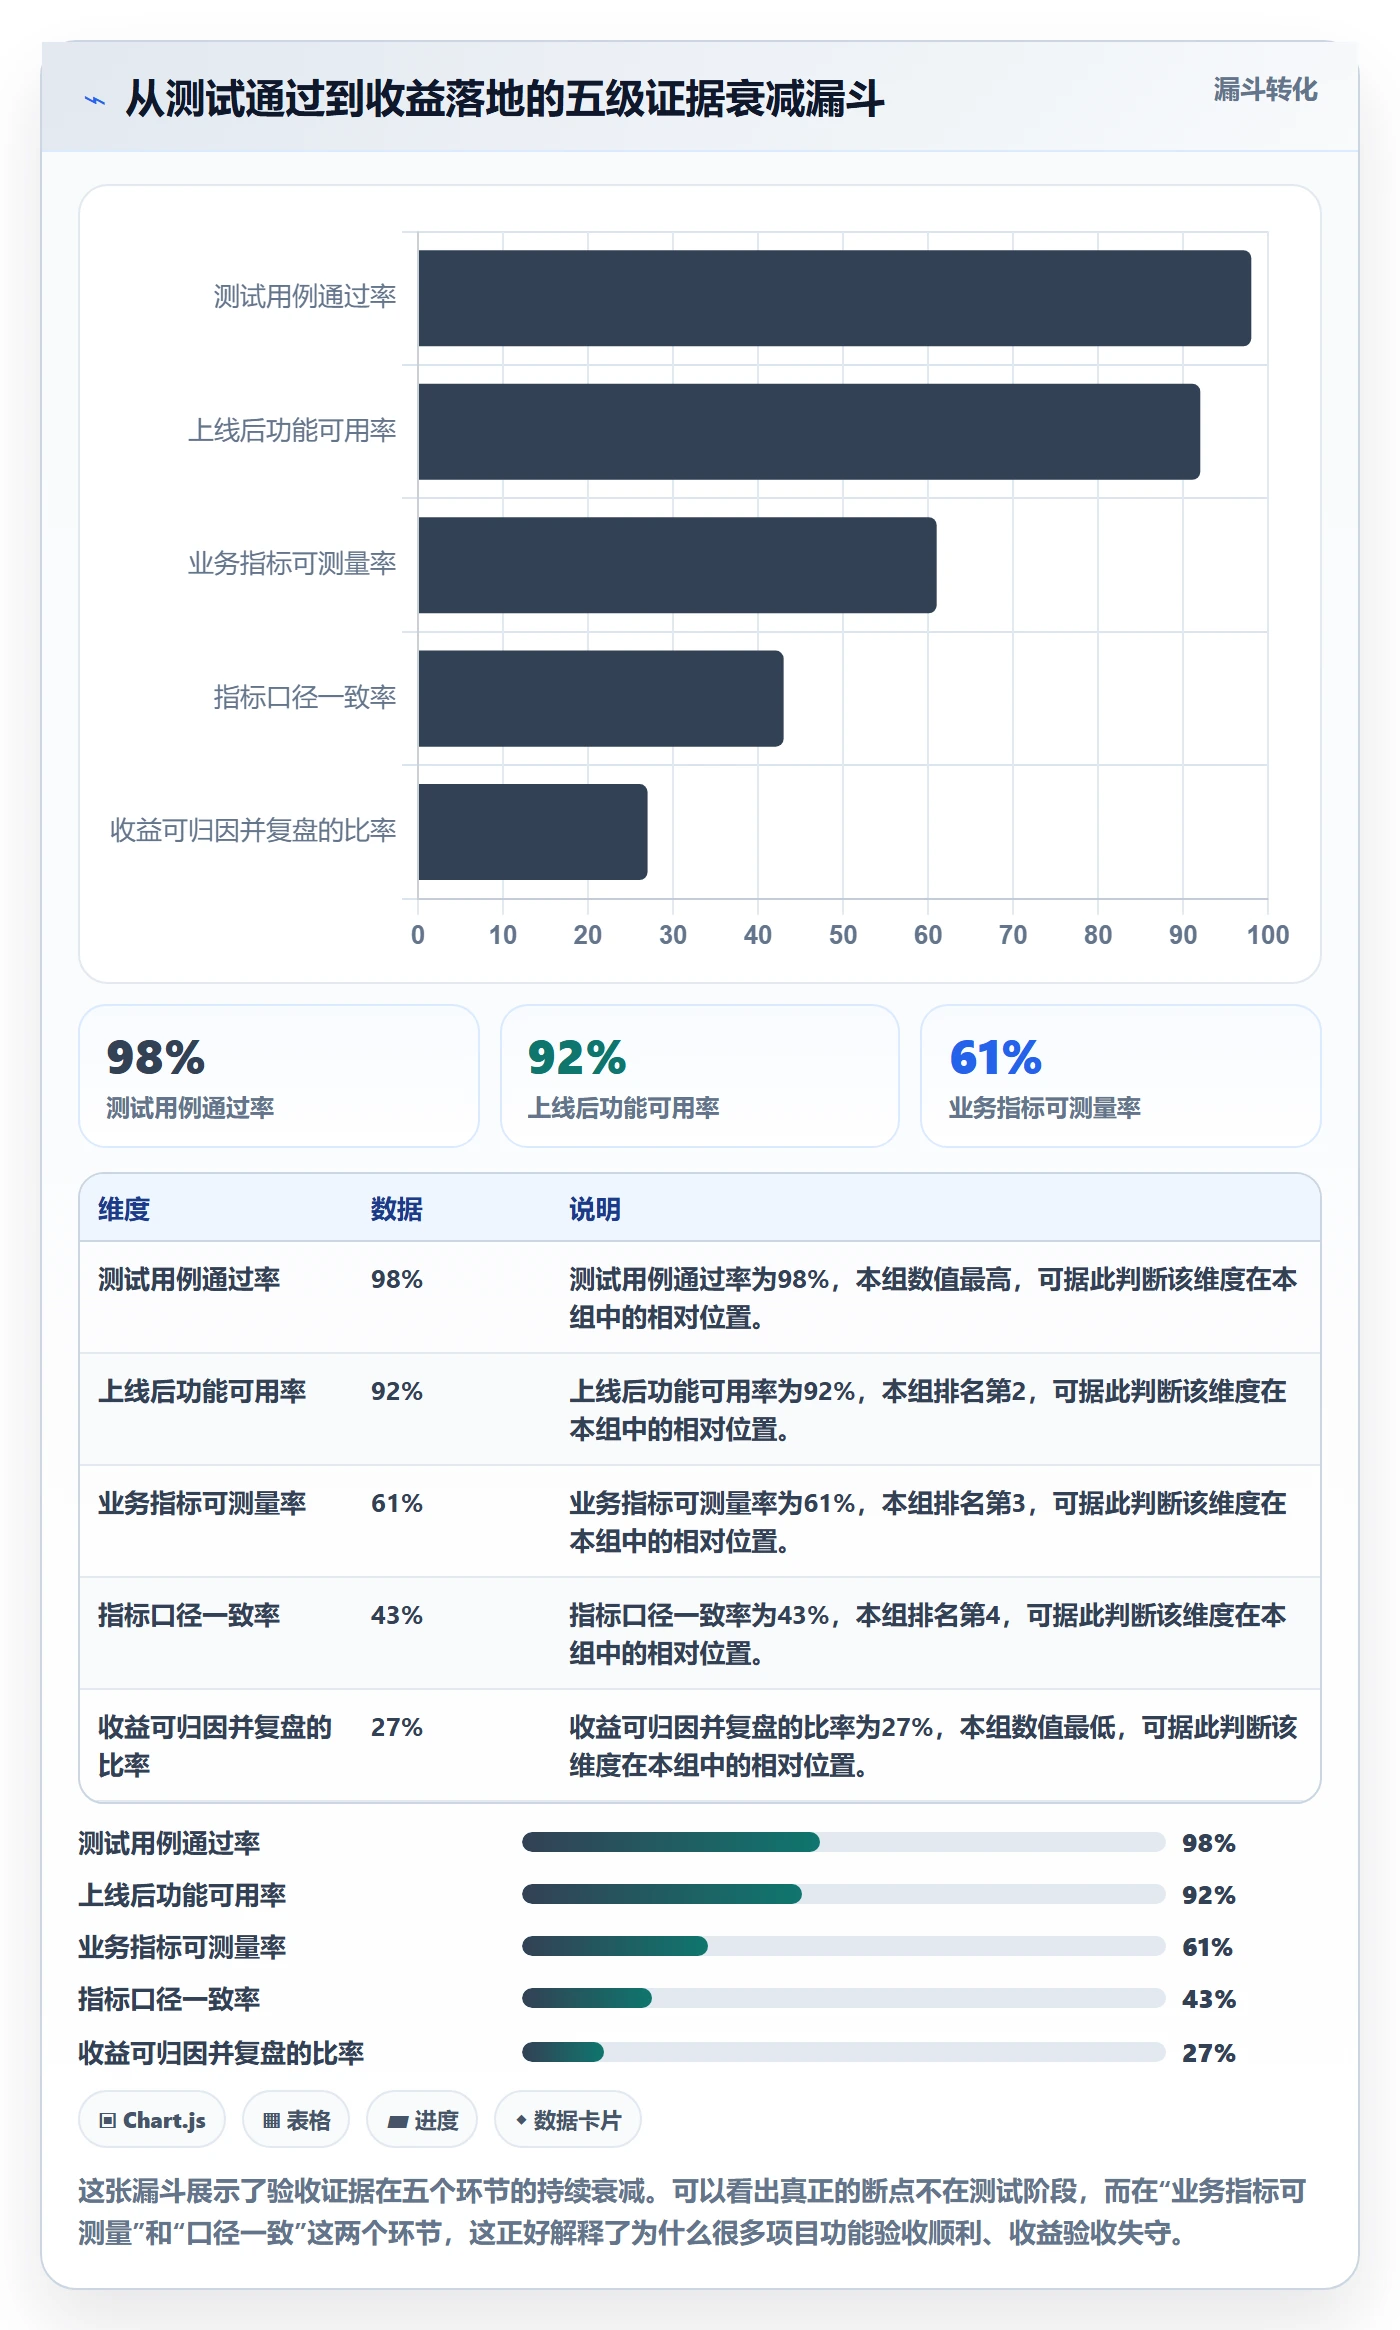Click the 说明 table column header
Image resolution: width=1400 pixels, height=2330 pixels.
[595, 1209]
